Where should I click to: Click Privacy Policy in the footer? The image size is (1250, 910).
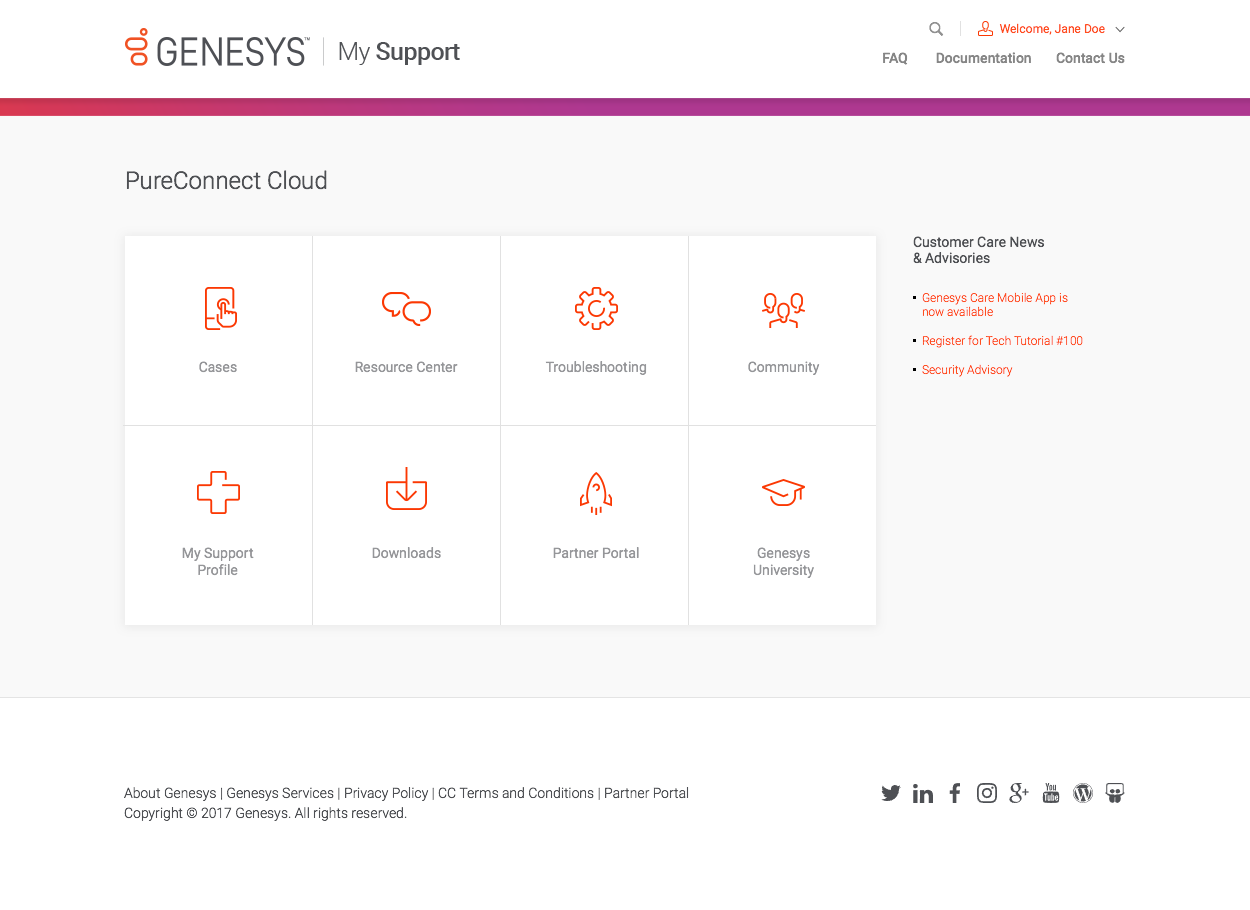pos(386,793)
